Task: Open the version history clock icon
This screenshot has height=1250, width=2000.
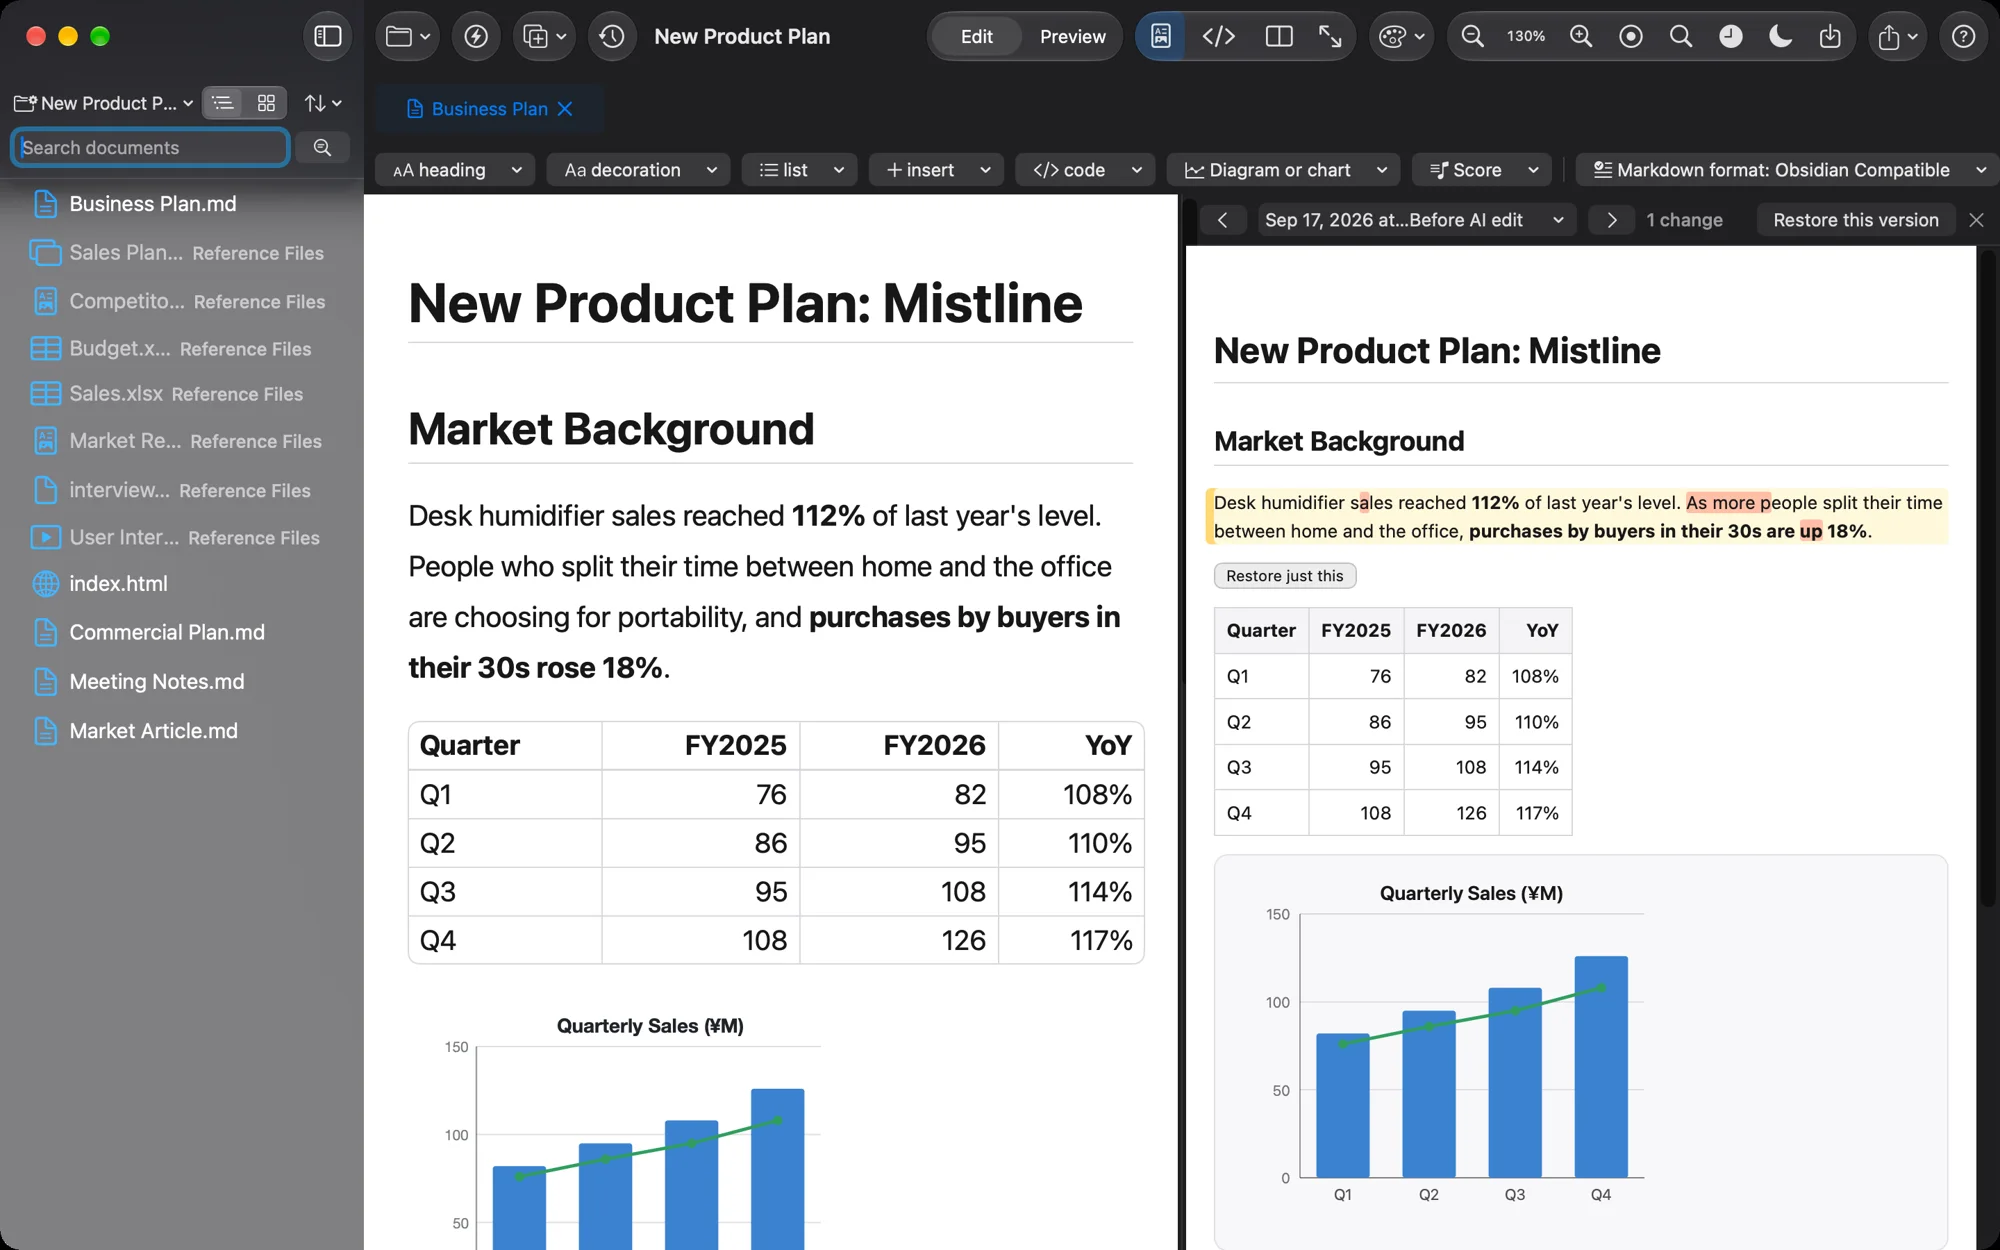Action: (612, 37)
